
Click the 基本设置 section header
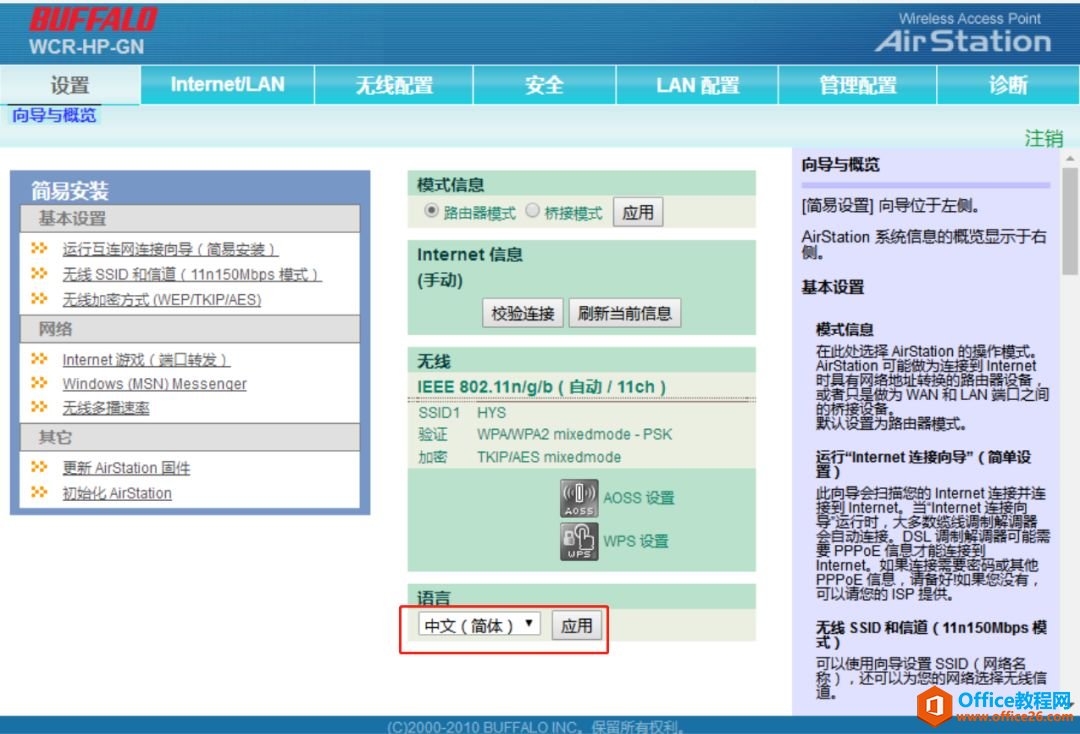click(x=189, y=219)
